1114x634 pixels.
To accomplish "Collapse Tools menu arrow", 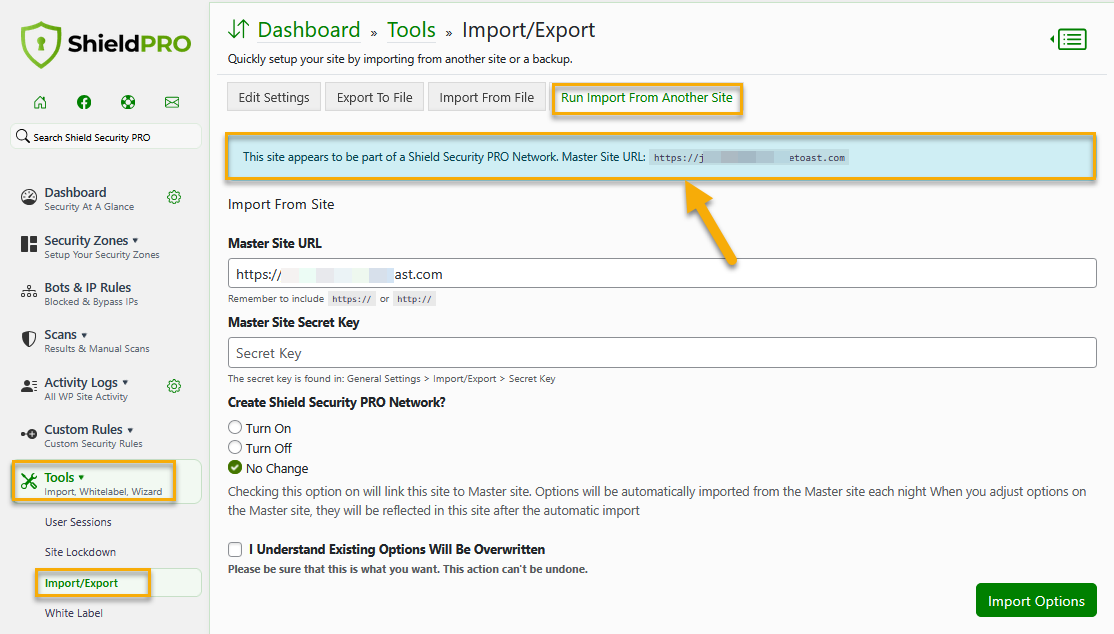I will click(81, 478).
